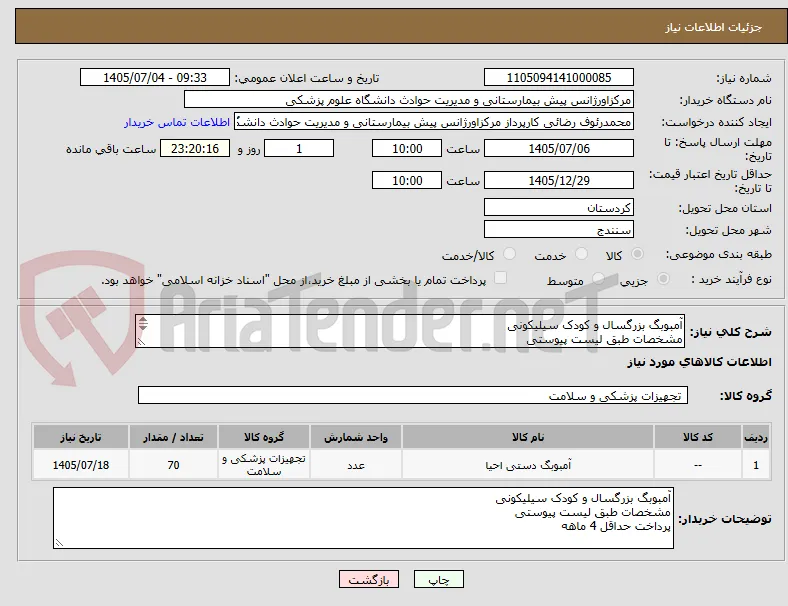
Task: Click the row number cell 1
Action: pos(756,465)
